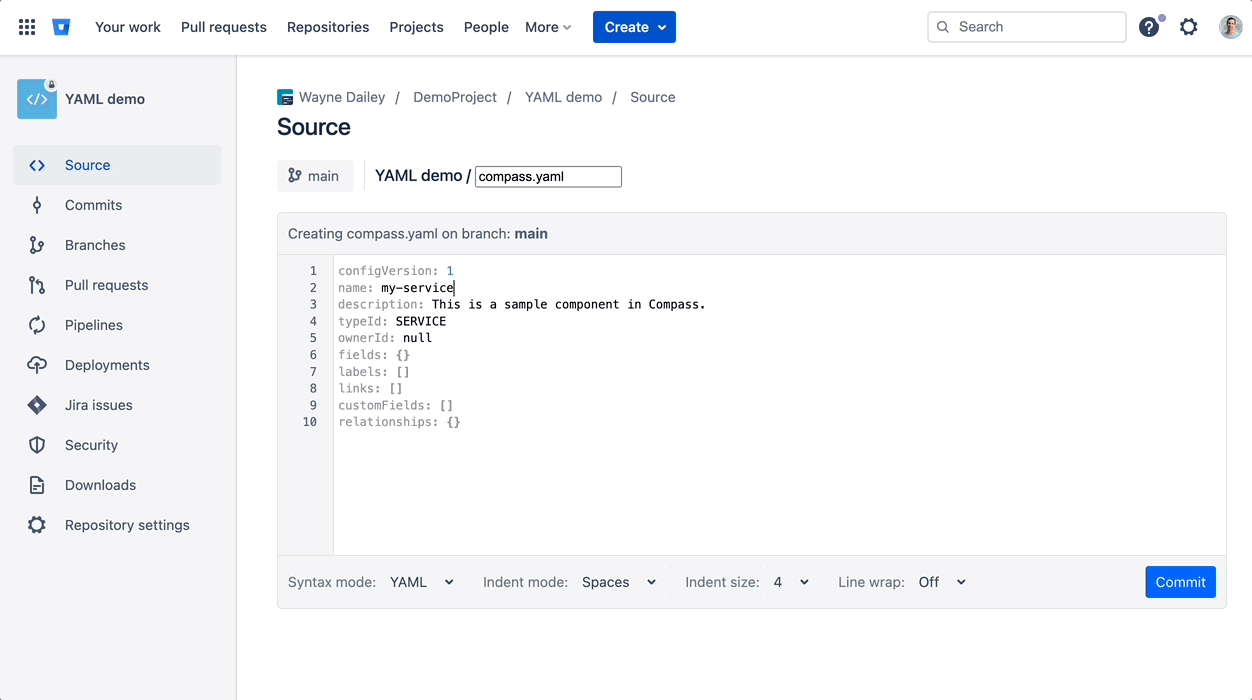Click the 'labels: []' editor line
The height and width of the screenshot is (700, 1252).
(374, 372)
